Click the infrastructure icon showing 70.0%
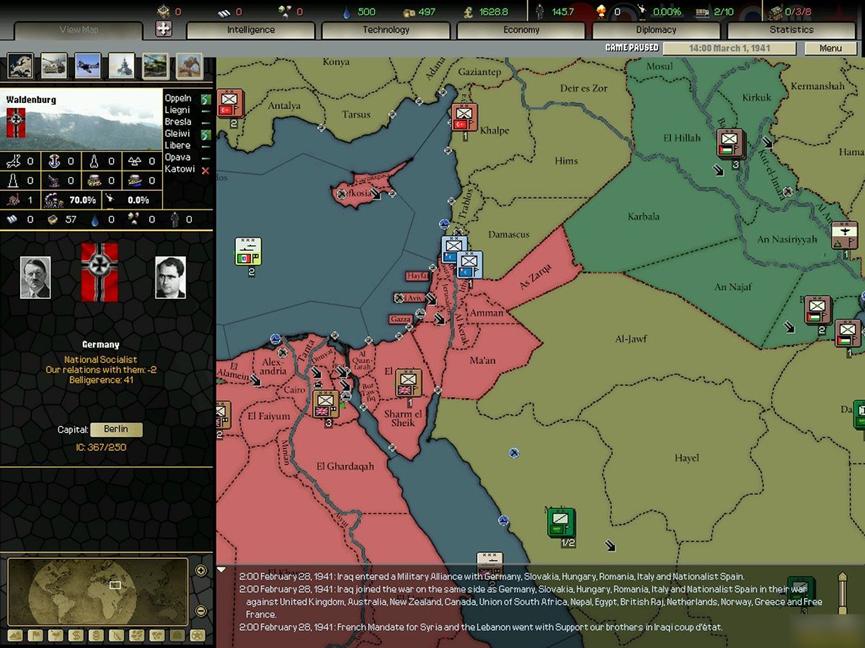 click(54, 200)
